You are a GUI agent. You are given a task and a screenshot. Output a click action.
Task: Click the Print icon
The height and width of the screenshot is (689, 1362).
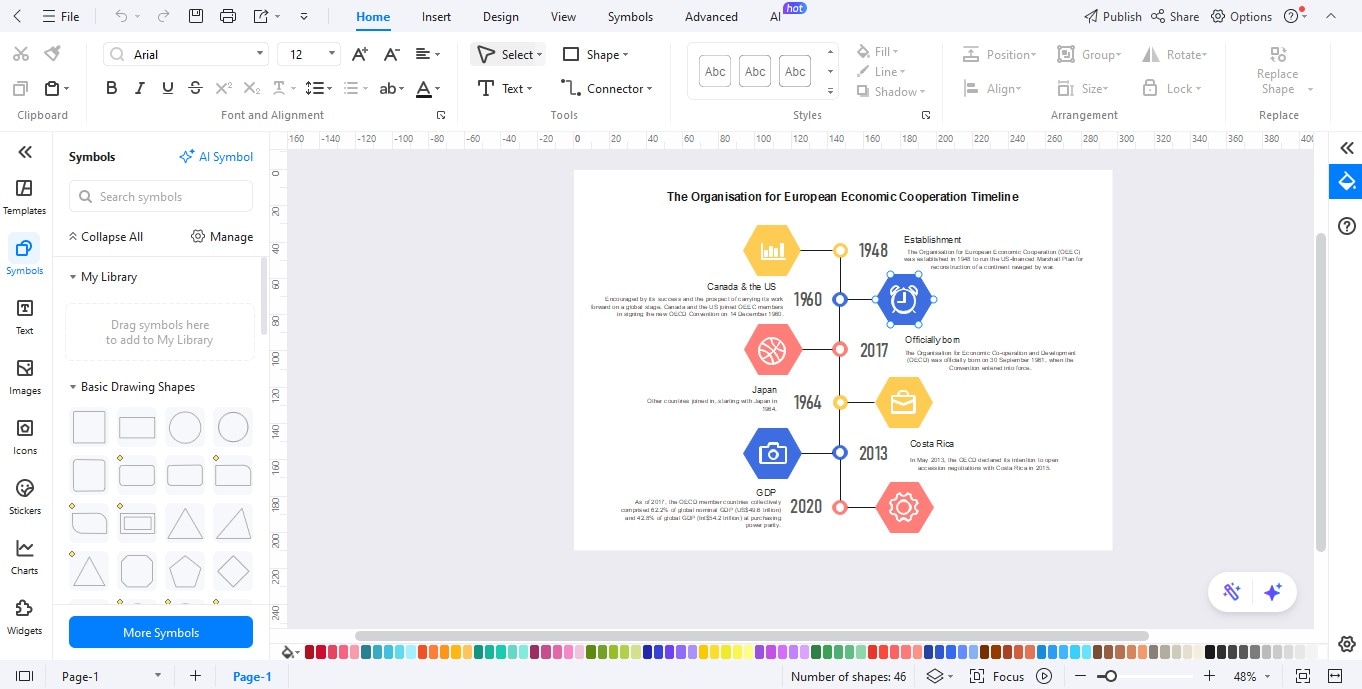pyautogui.click(x=228, y=16)
